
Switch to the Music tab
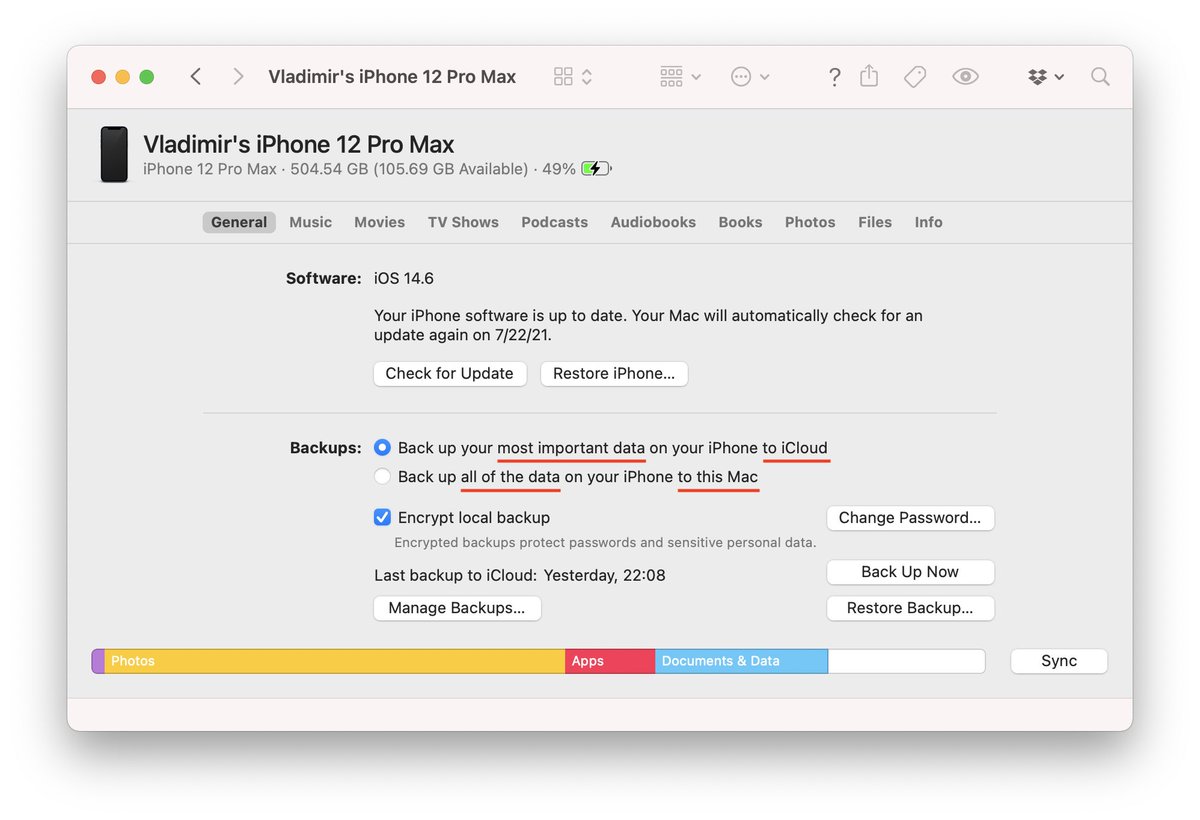(x=310, y=222)
